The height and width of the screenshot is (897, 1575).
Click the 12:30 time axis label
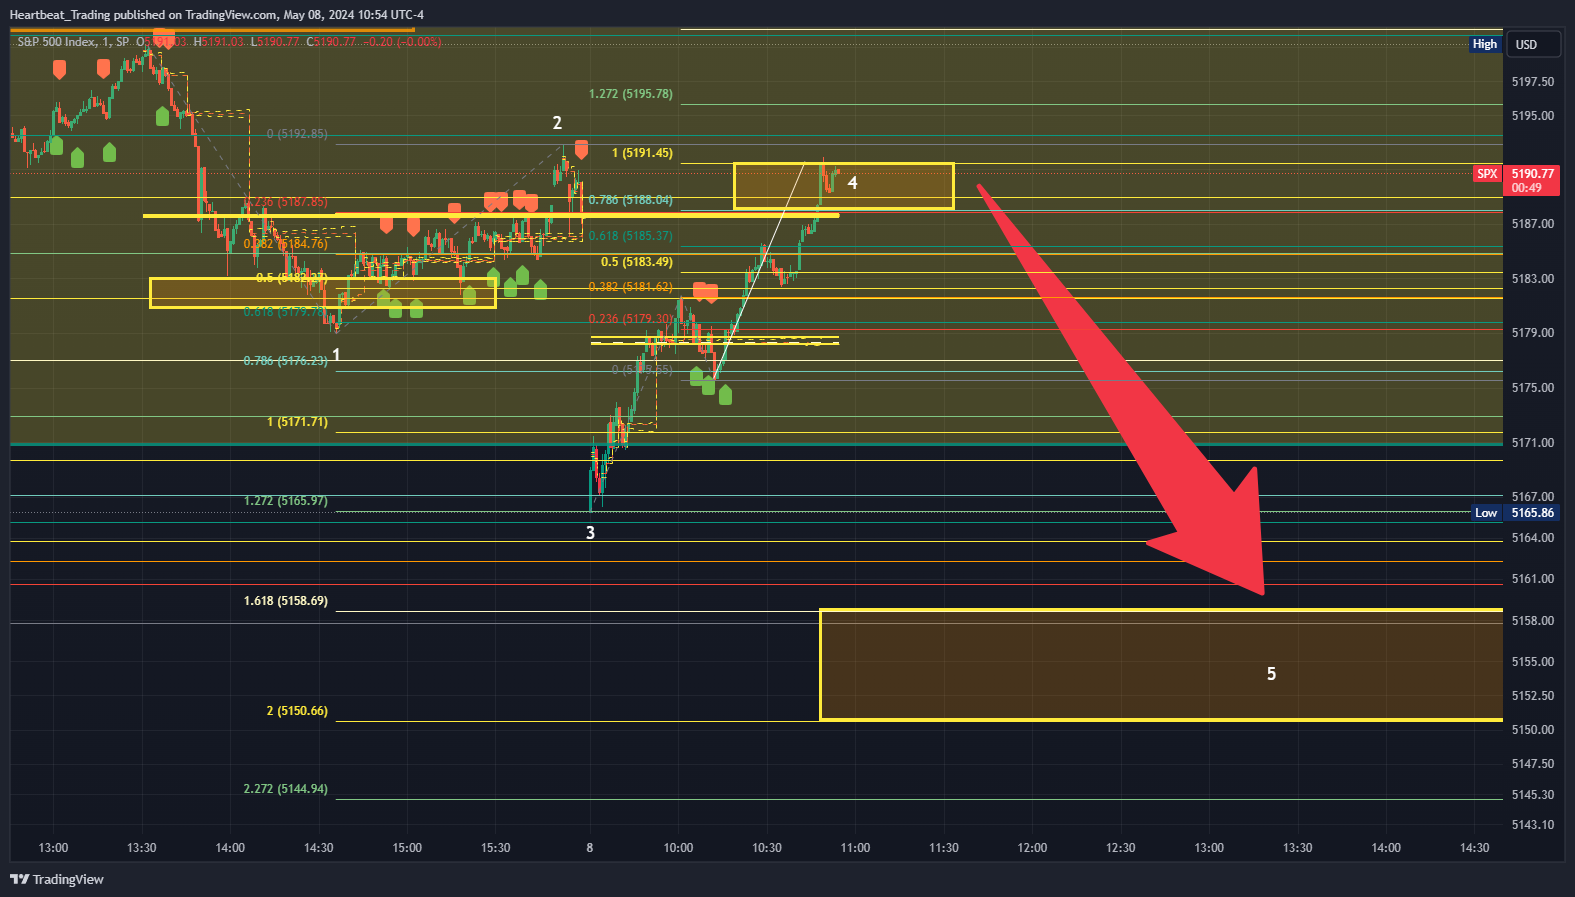click(1121, 848)
